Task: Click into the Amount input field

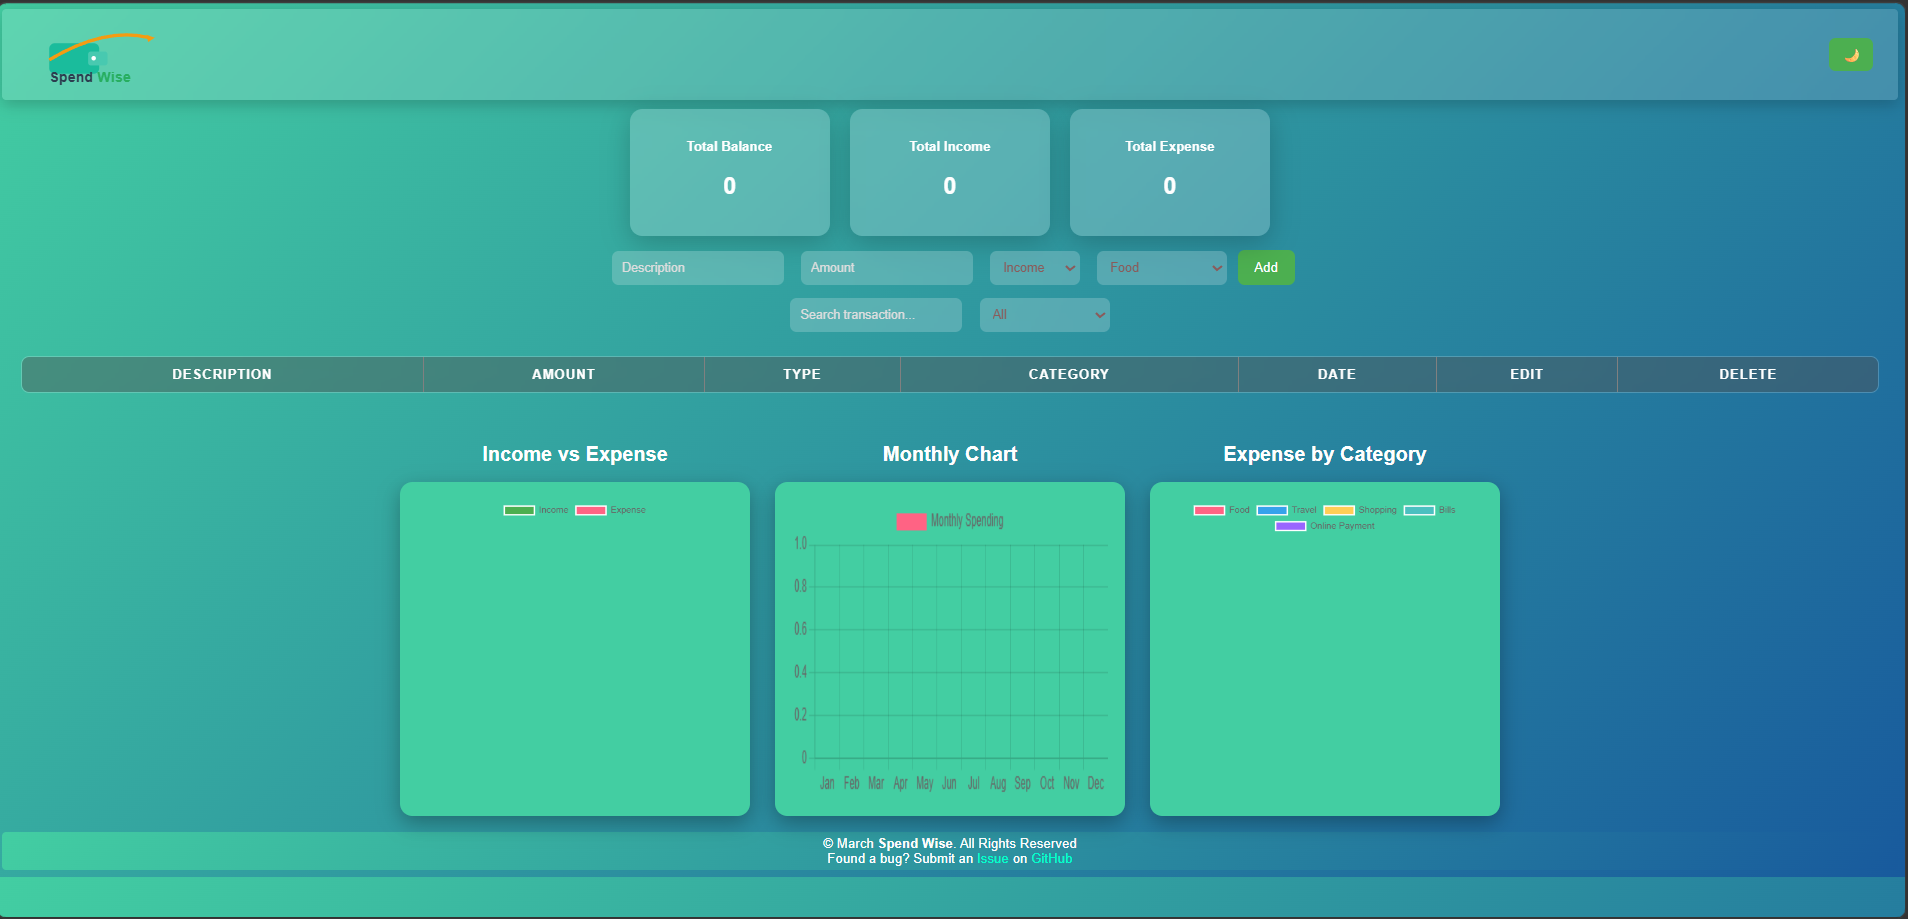Action: tap(886, 268)
